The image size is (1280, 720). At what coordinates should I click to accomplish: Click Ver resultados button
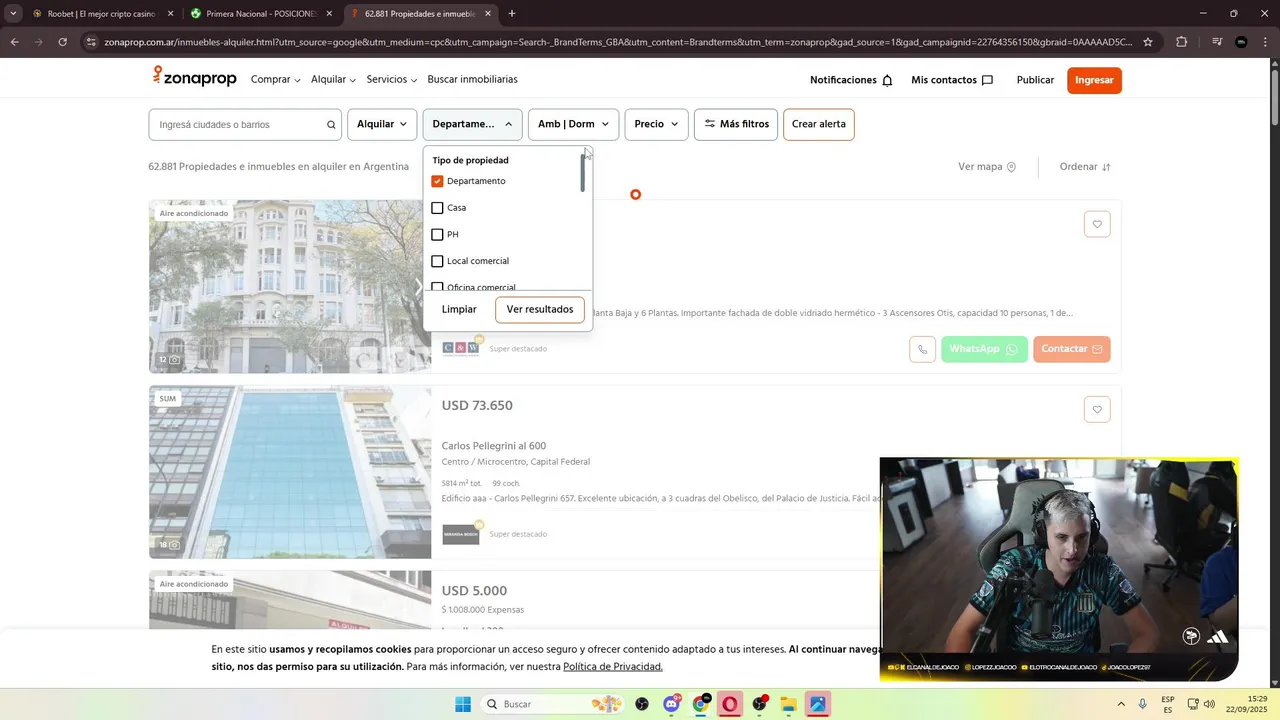tap(540, 309)
